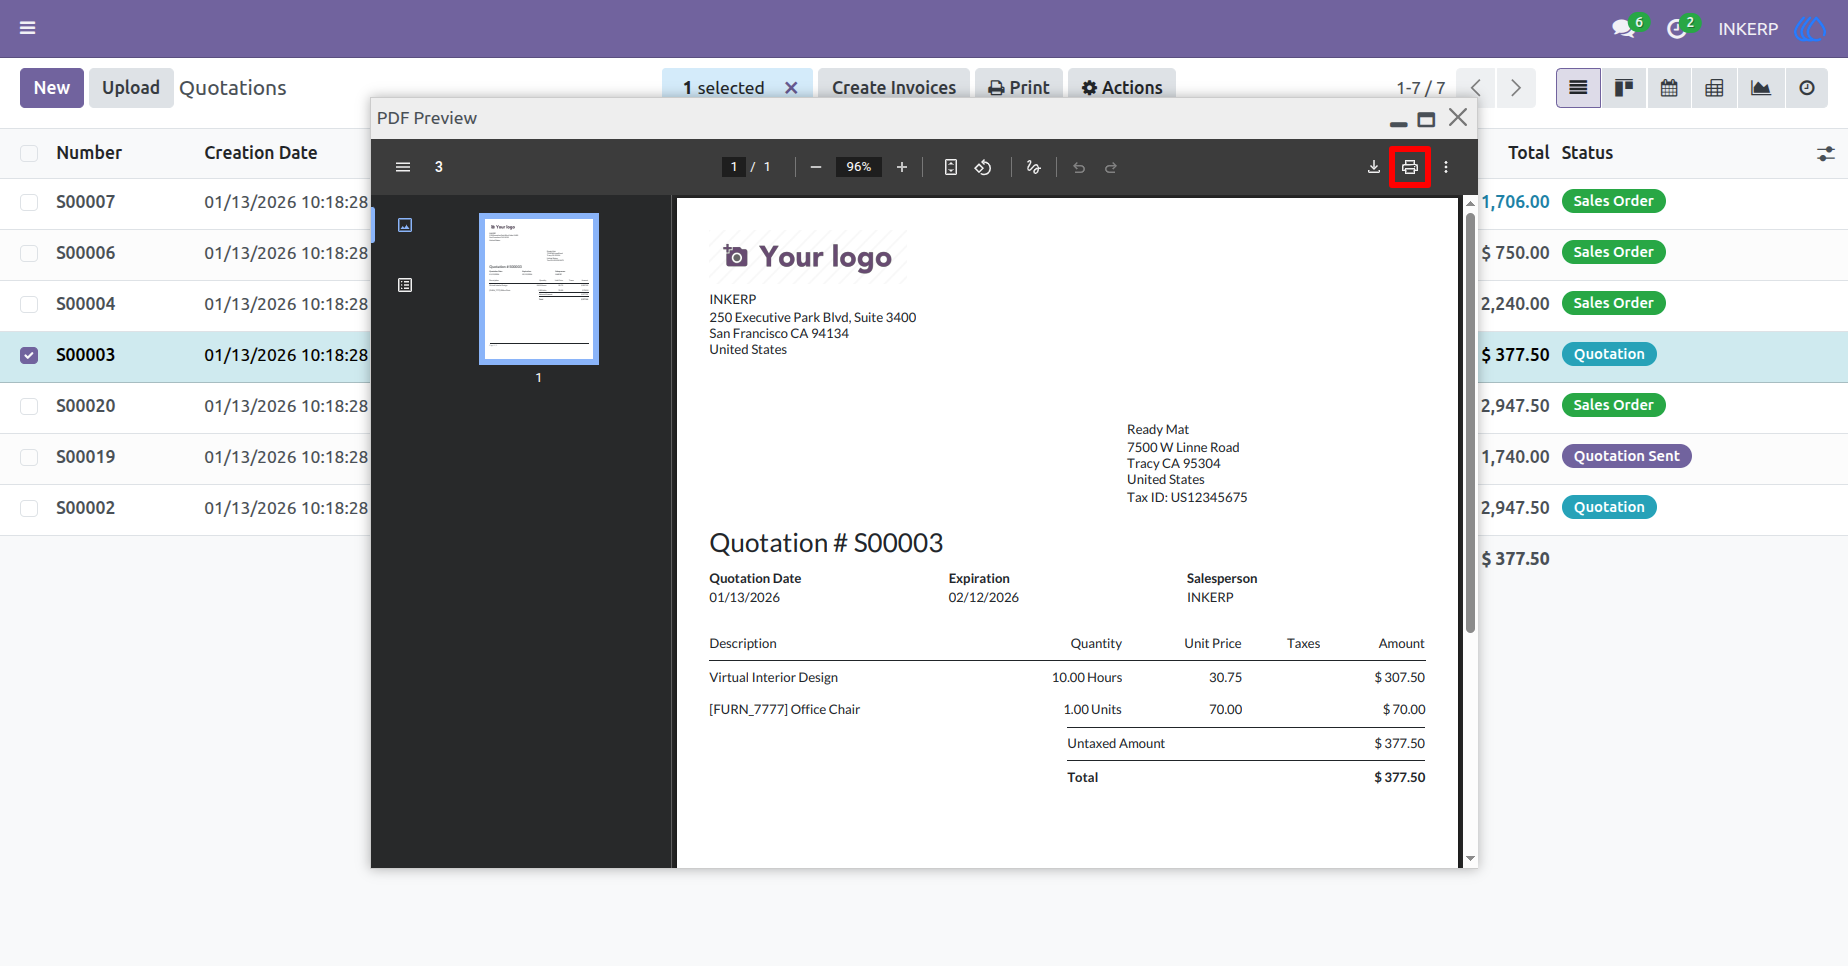This screenshot has width=1848, height=966.
Task: Click the PDF zoom percentage field
Action: [859, 167]
